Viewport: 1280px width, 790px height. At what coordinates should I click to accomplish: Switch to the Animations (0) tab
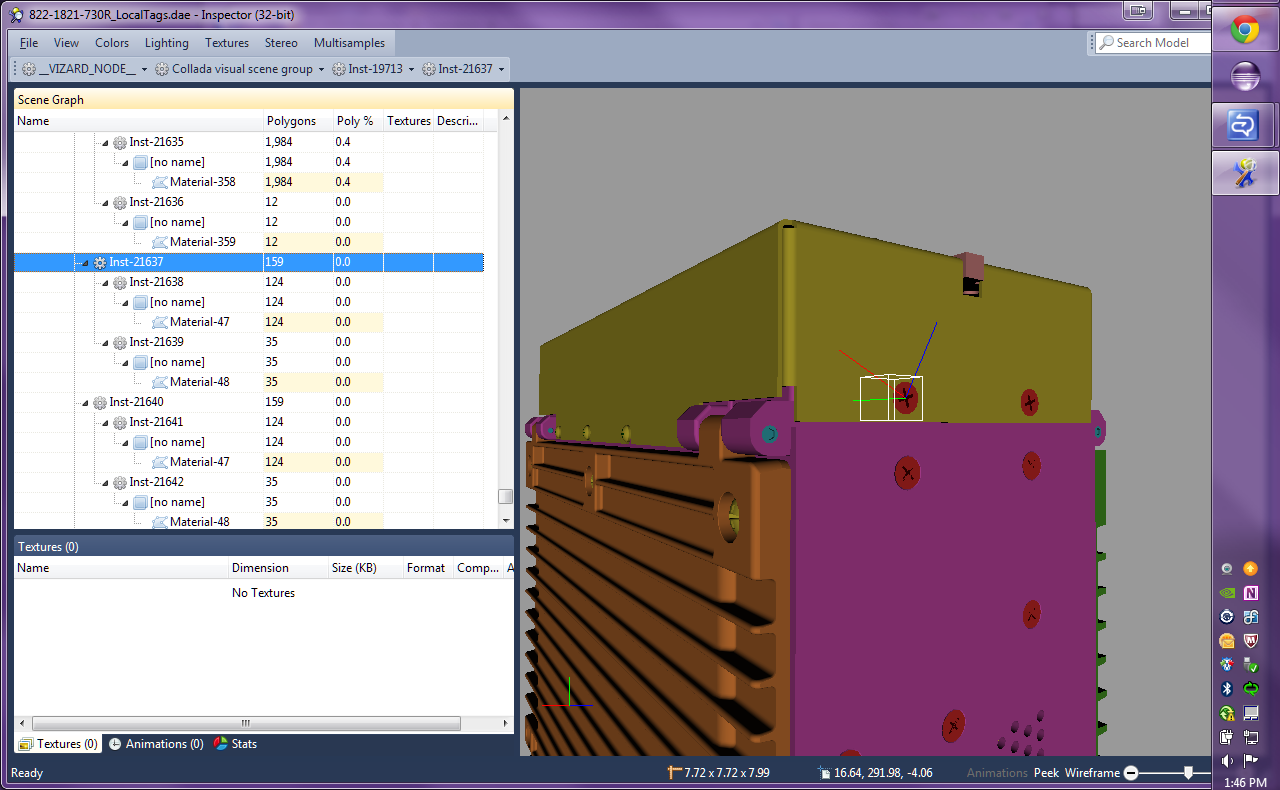(x=156, y=744)
